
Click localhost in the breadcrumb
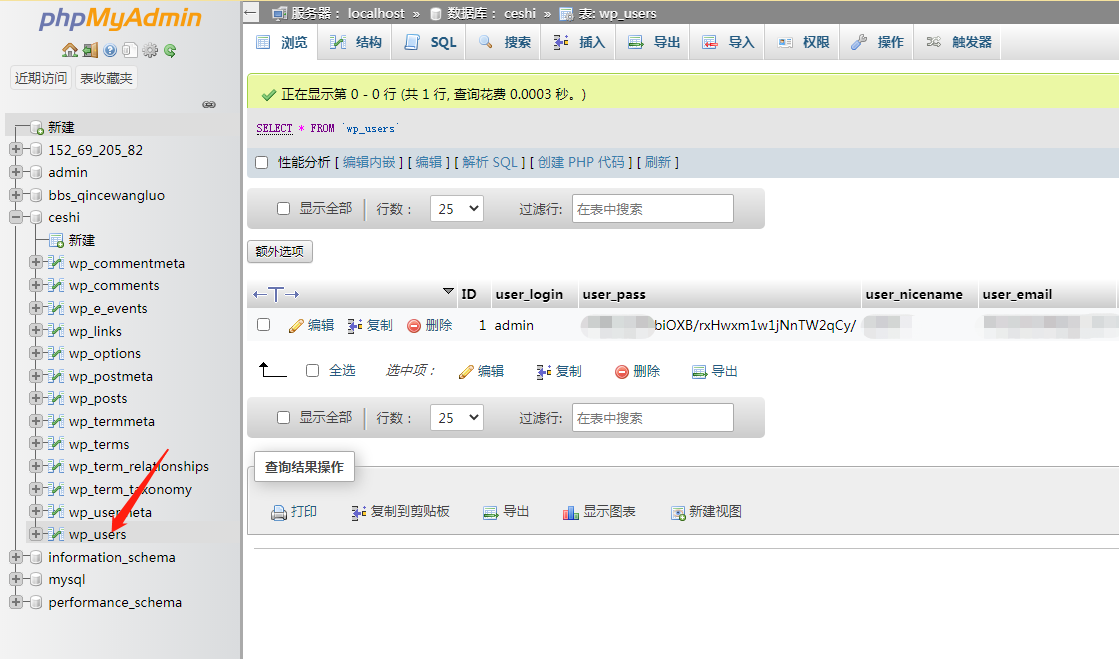click(x=376, y=13)
